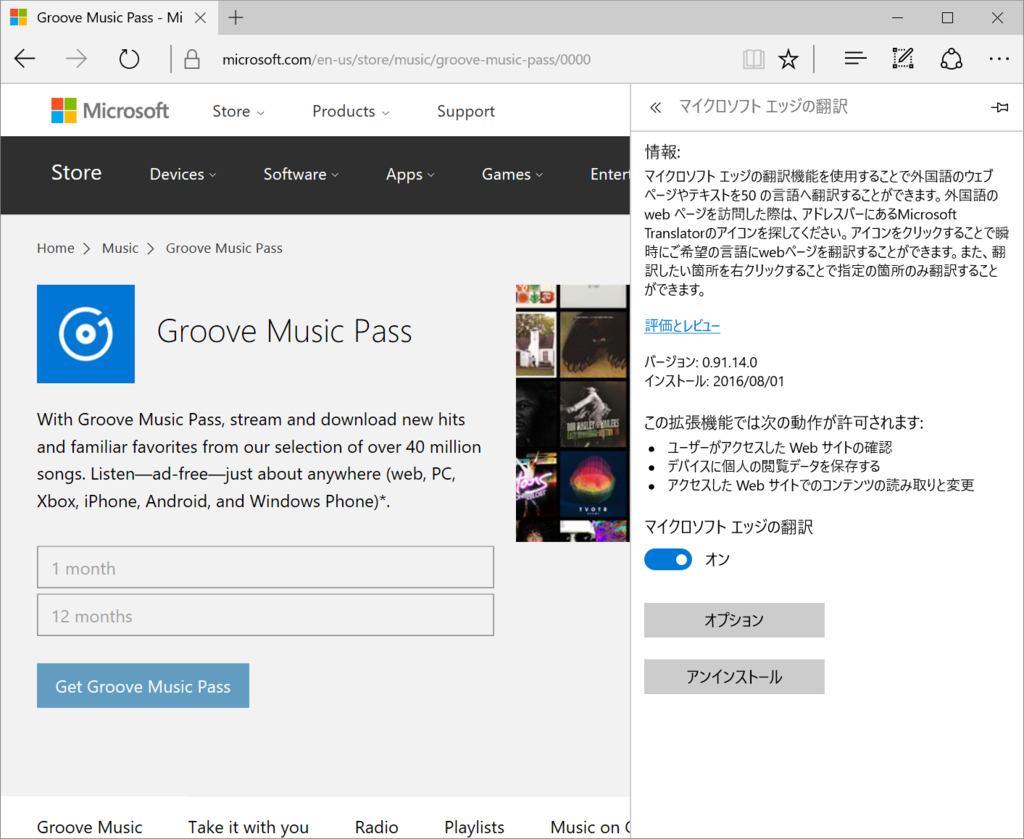Click the address bar URL
The width and height of the screenshot is (1024, 839).
(x=406, y=59)
